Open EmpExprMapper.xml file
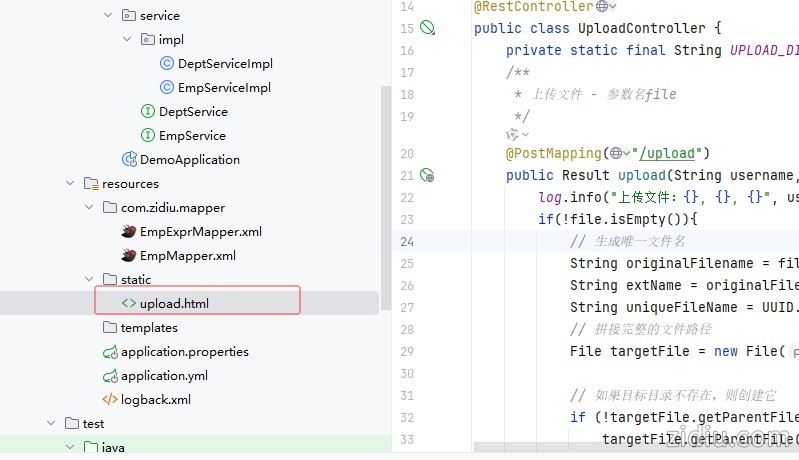The height and width of the screenshot is (460, 799). [200, 231]
